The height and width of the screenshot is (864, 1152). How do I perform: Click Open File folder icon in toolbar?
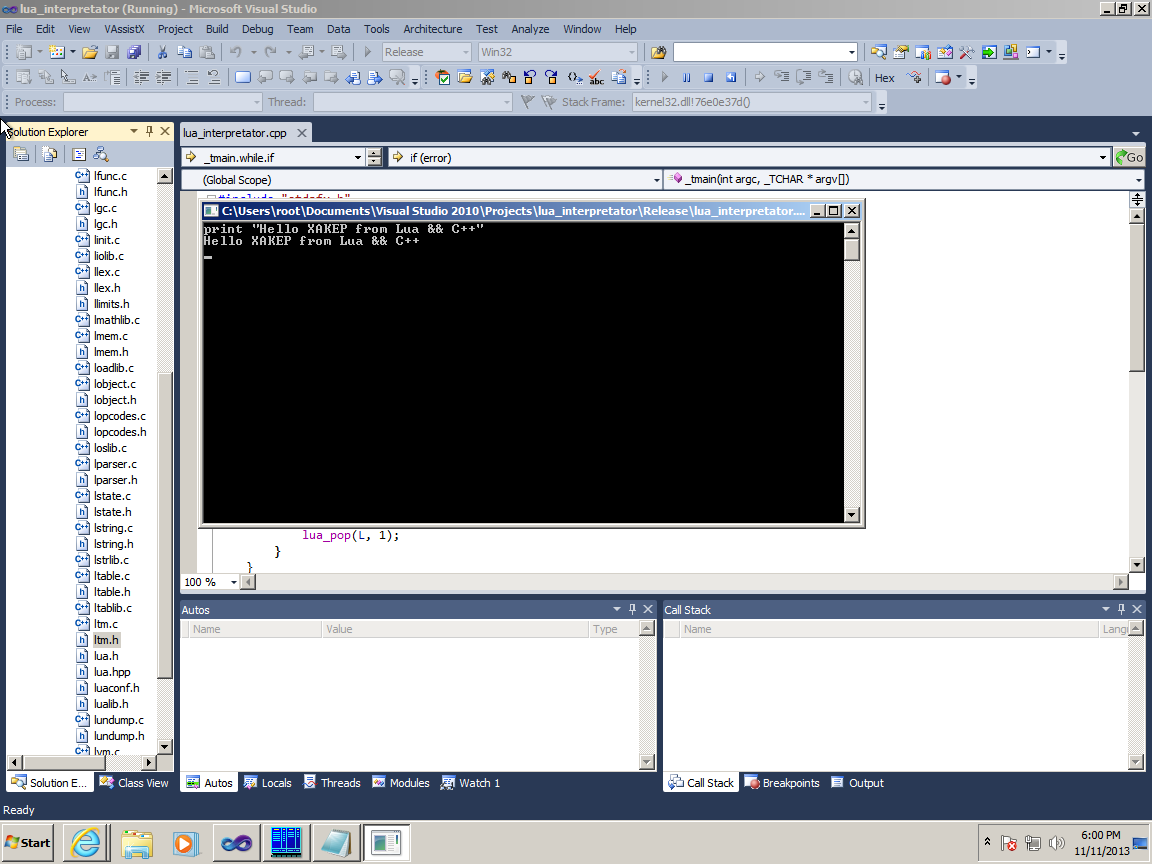pos(90,52)
